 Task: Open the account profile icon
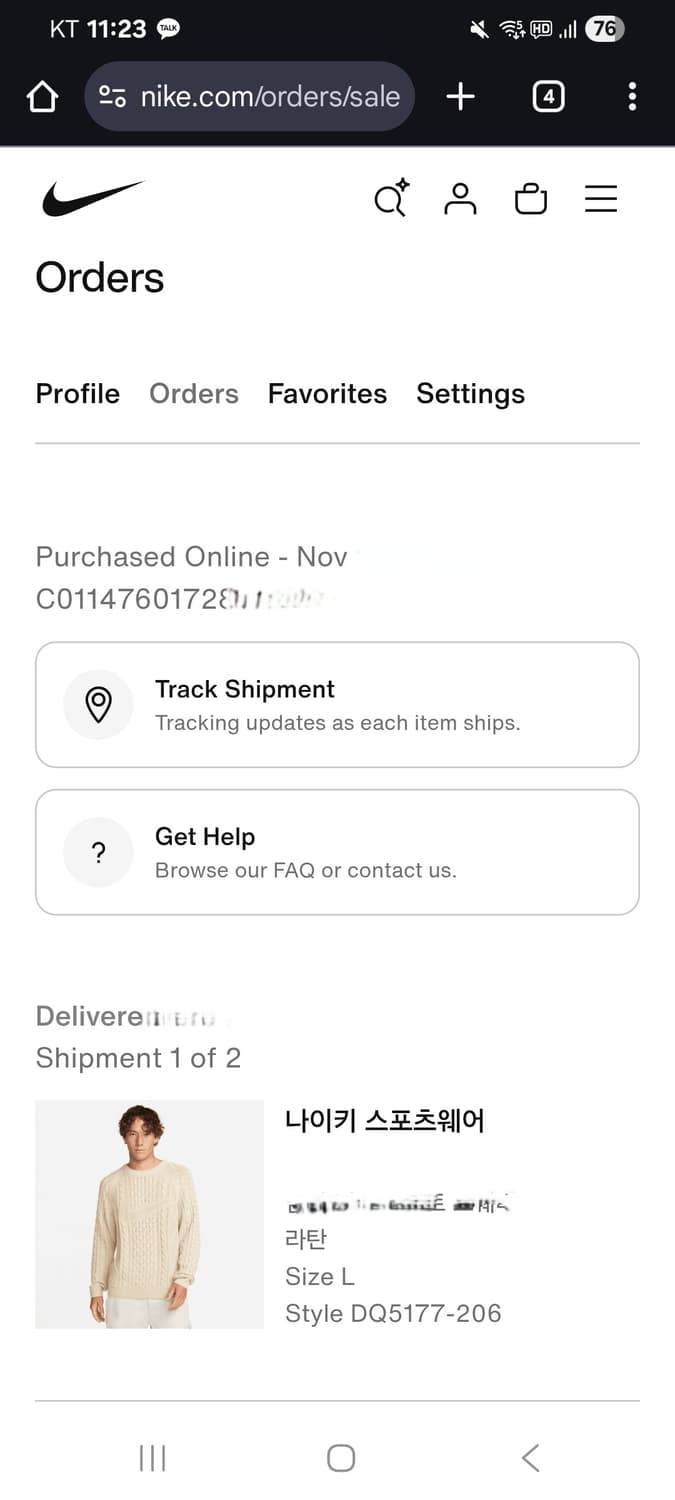click(x=460, y=199)
